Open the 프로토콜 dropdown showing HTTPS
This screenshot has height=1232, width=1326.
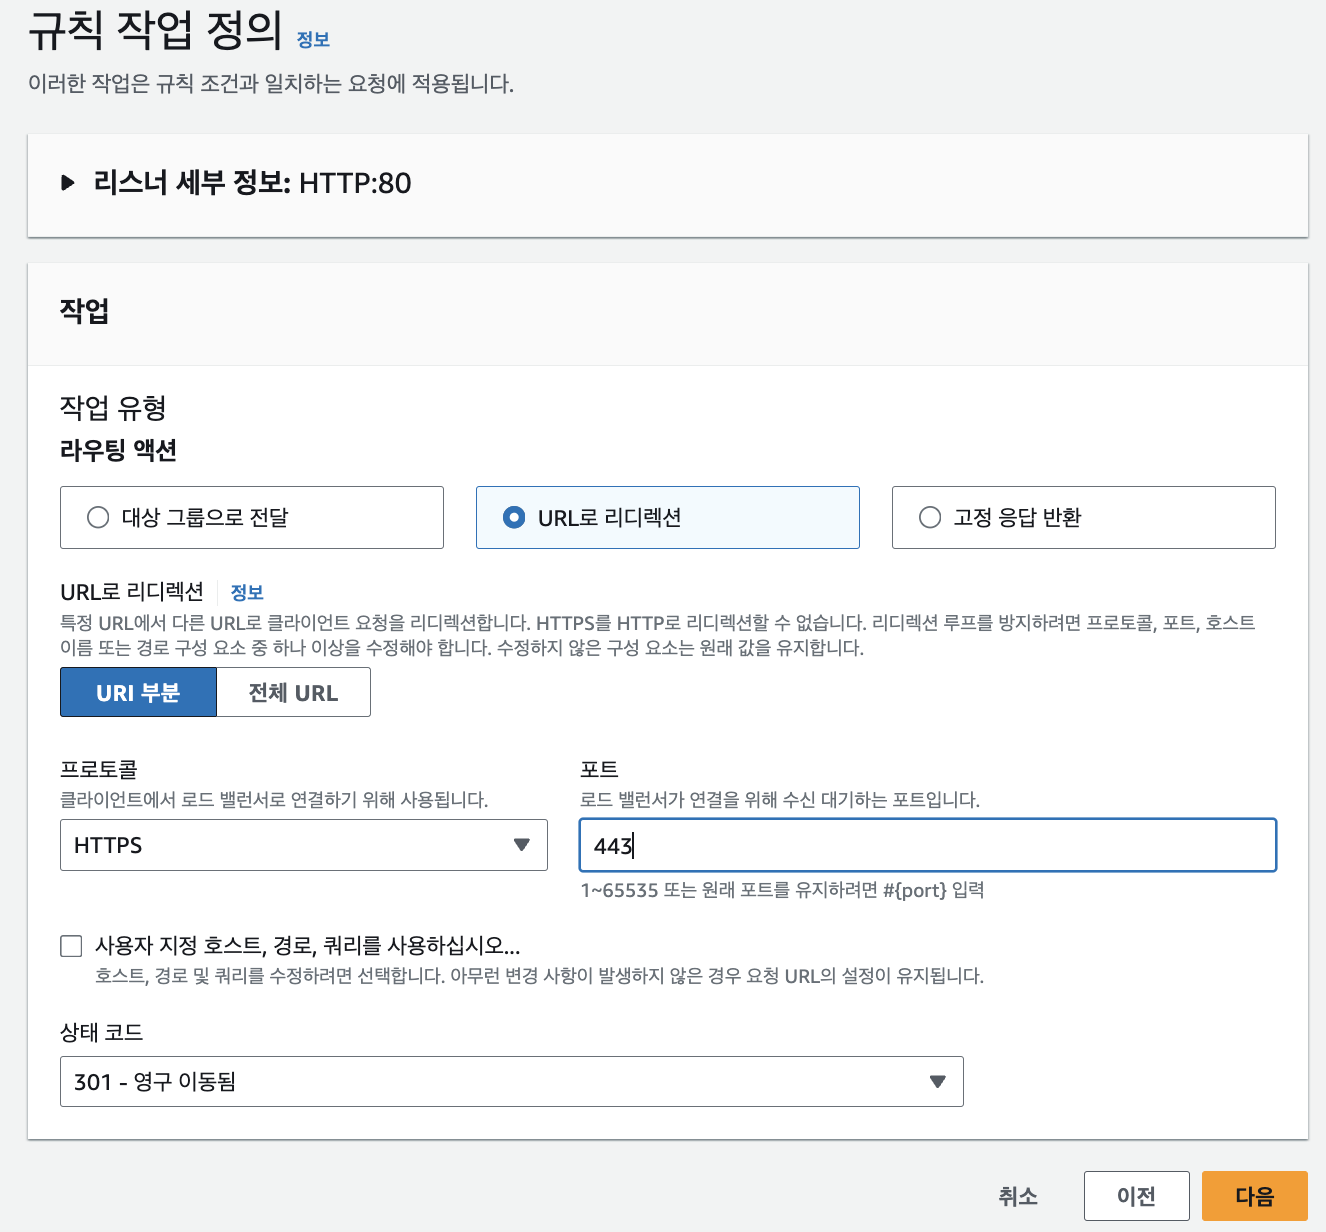[304, 845]
